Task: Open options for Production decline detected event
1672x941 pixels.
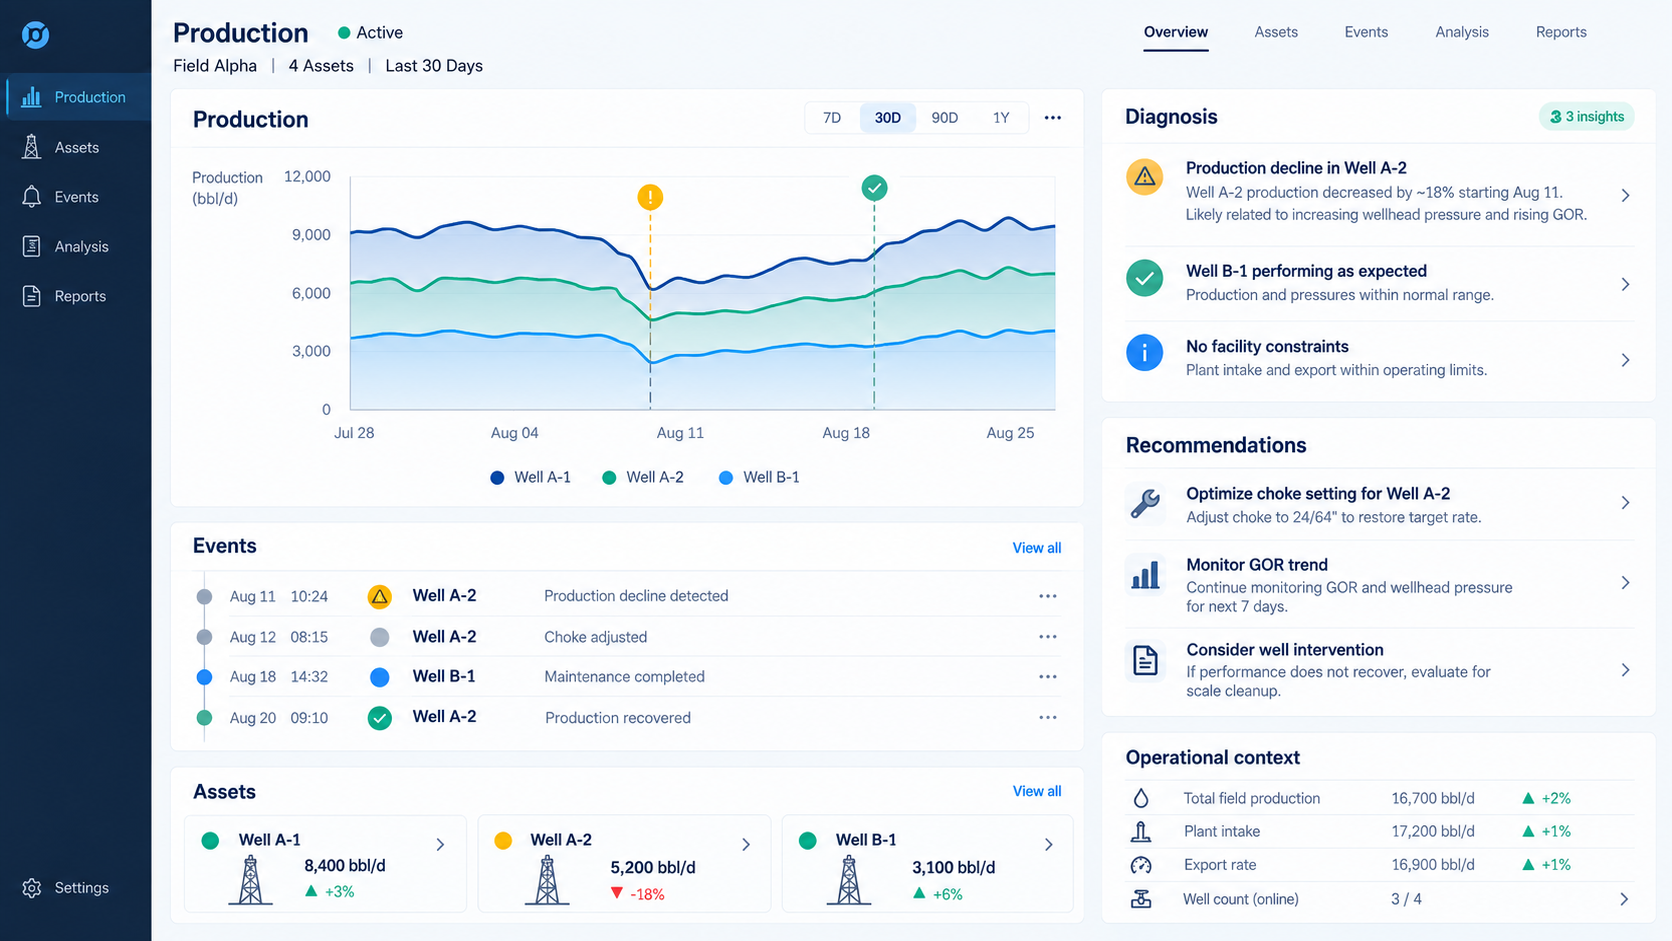Action: point(1048,596)
